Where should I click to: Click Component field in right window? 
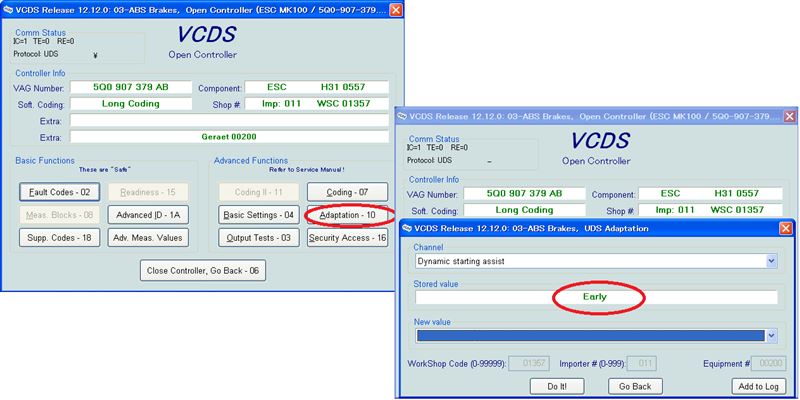pyautogui.click(x=710, y=193)
